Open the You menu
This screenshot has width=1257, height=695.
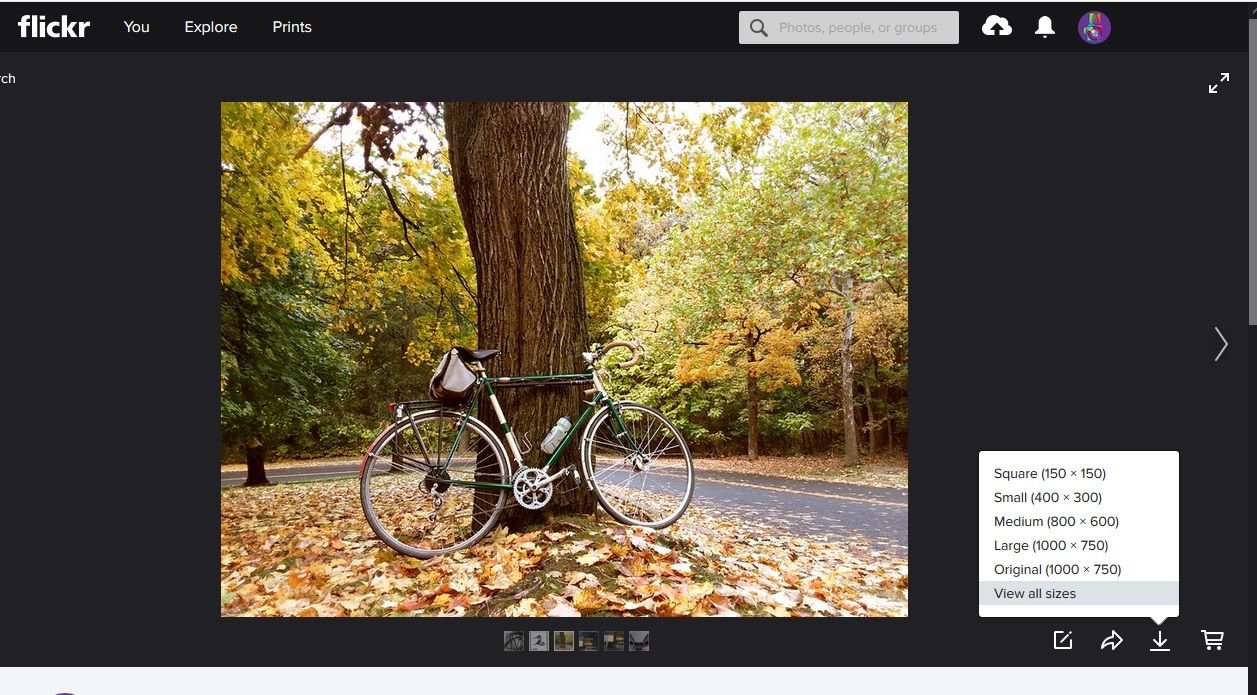pos(137,27)
